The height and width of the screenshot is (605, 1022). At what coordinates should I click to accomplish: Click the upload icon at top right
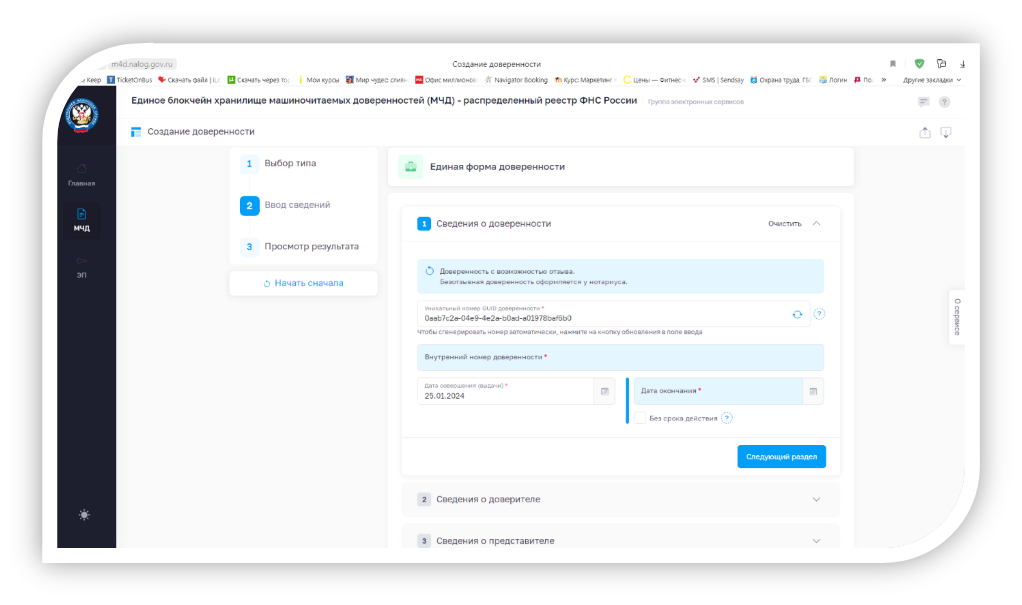923,131
